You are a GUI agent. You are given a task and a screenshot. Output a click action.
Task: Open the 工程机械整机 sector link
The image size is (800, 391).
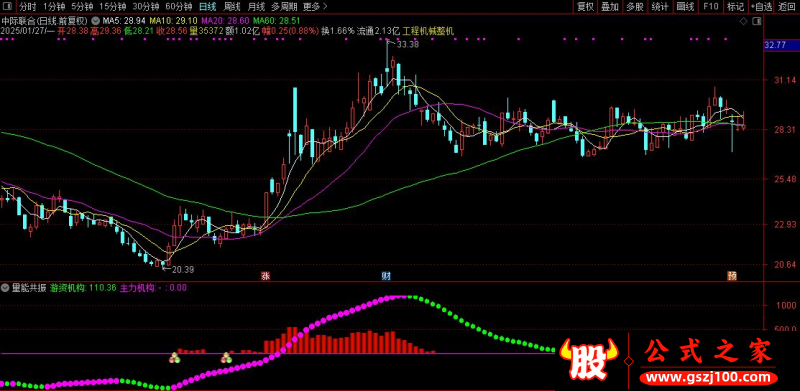coord(428,31)
